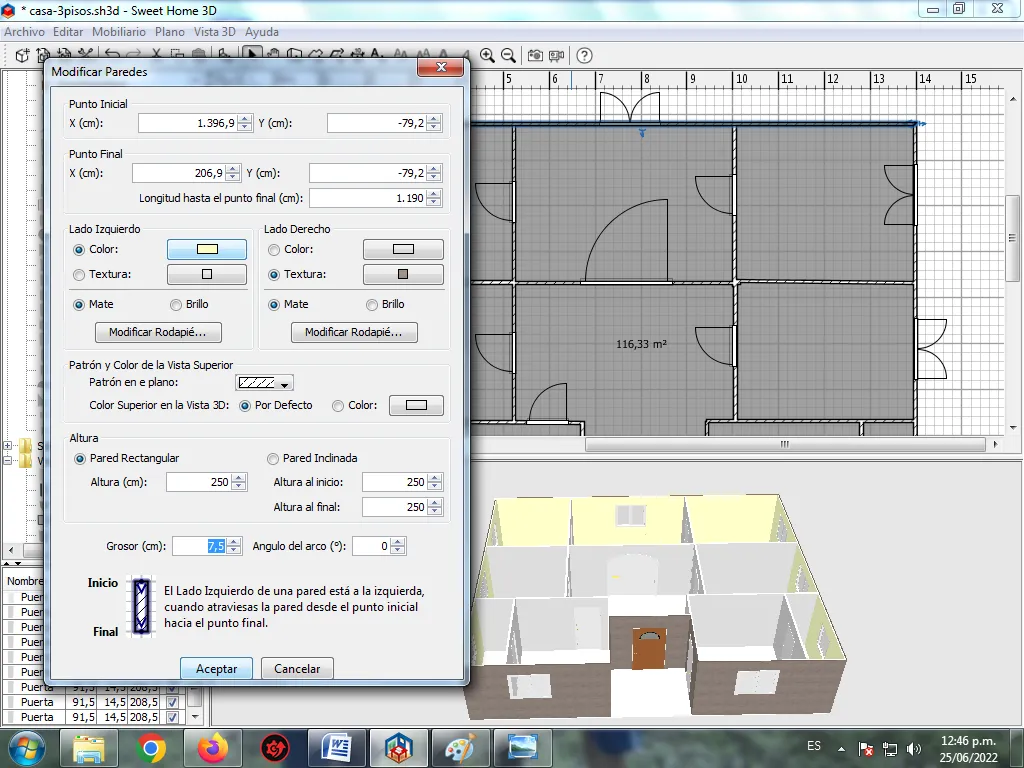Click the 116,33 m² room area label
This screenshot has width=1024, height=768.
(x=641, y=344)
